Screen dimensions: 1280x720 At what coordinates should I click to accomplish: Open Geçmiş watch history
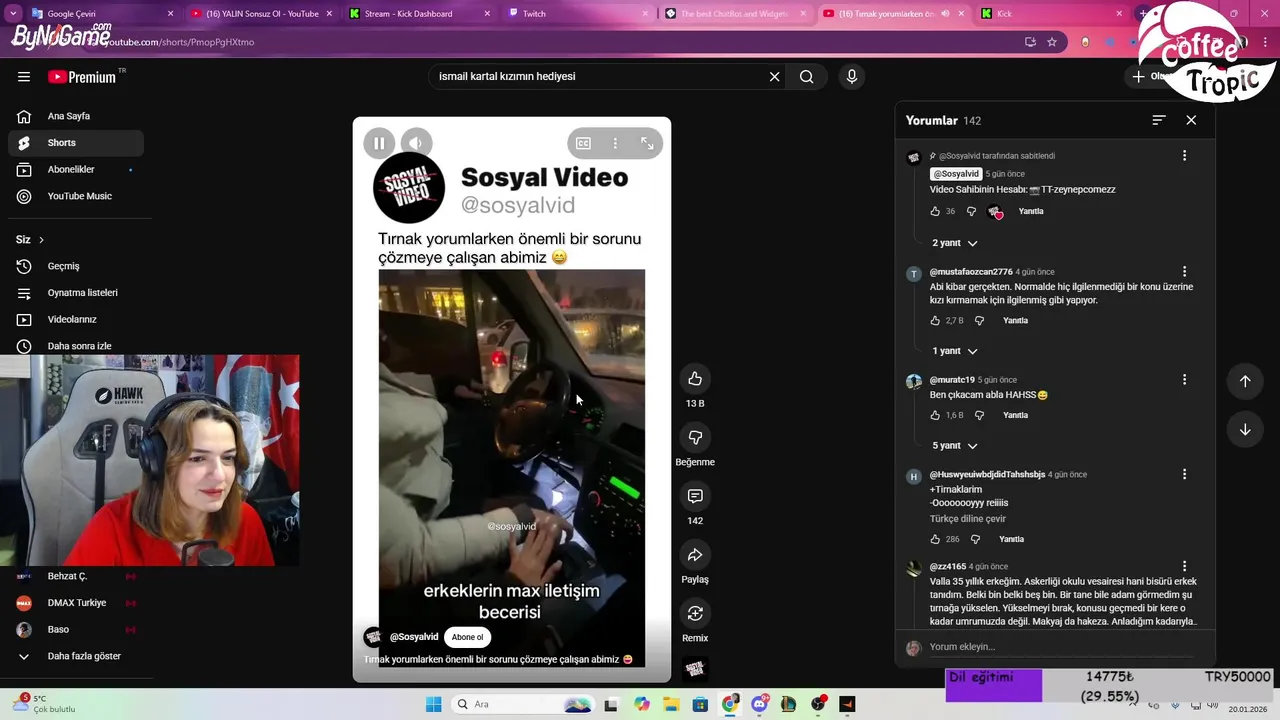pyautogui.click(x=76, y=266)
